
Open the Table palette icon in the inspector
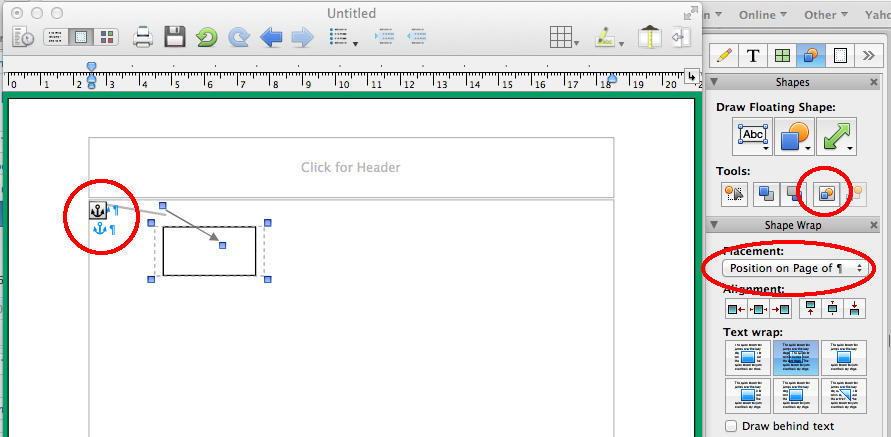[782, 55]
